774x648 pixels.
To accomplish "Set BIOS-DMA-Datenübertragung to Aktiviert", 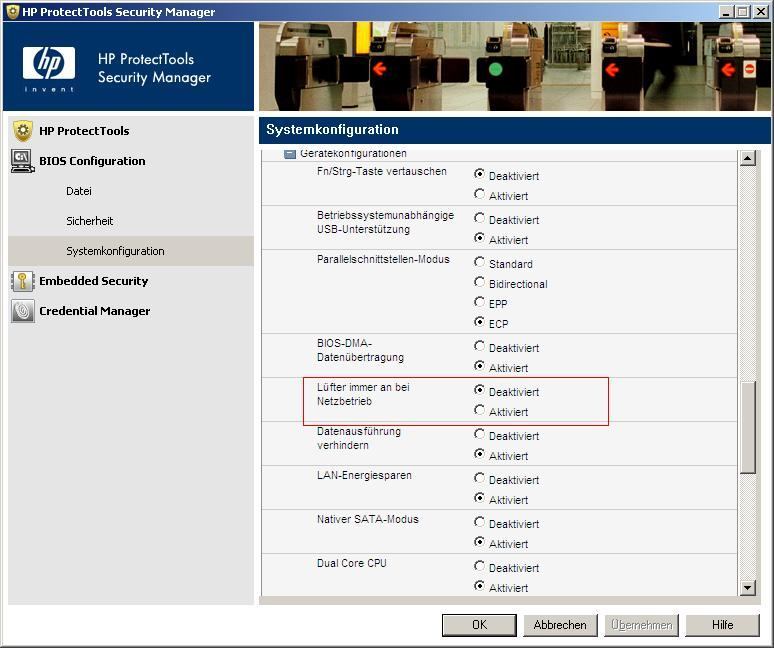I will [479, 366].
